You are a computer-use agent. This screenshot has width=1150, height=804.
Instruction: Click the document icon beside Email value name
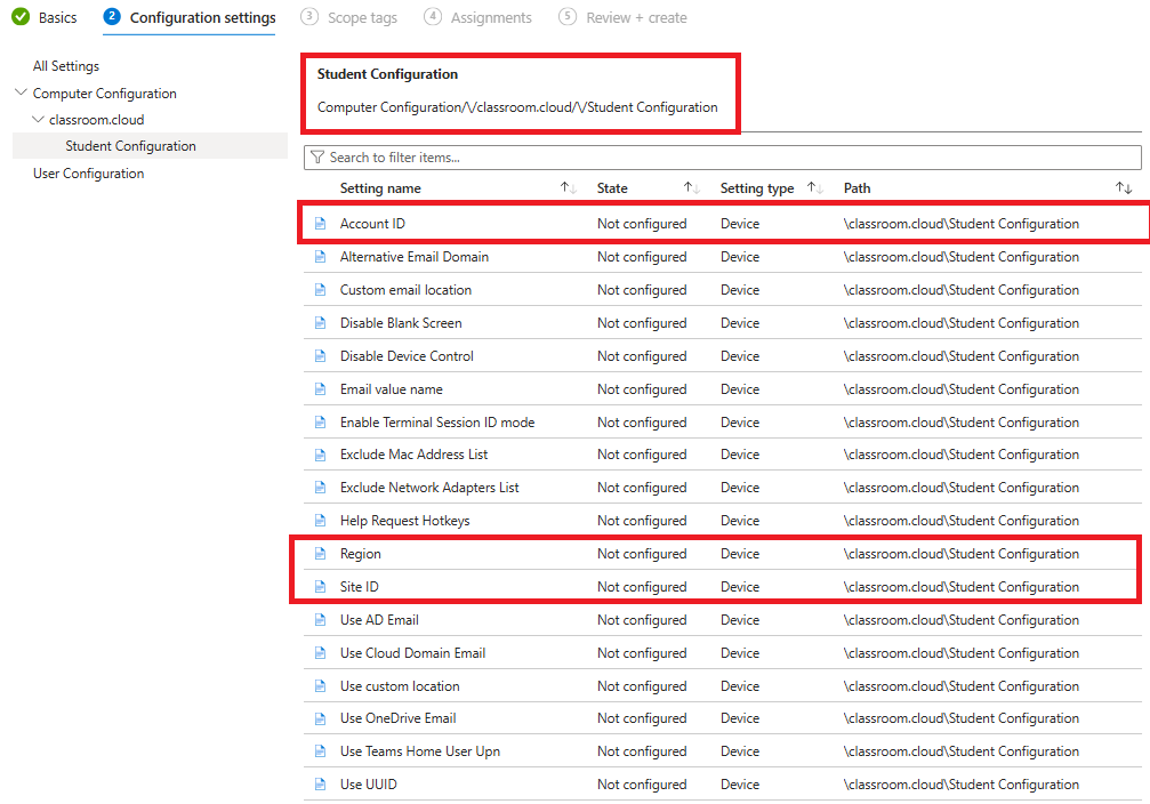320,389
